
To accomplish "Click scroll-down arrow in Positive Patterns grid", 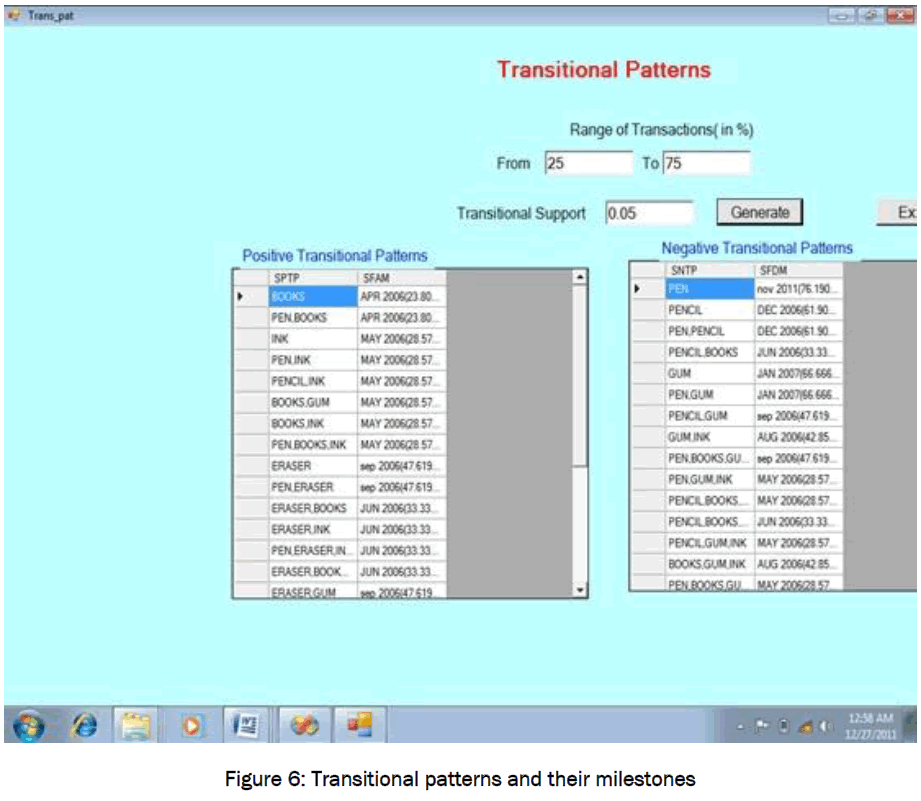I will [579, 591].
